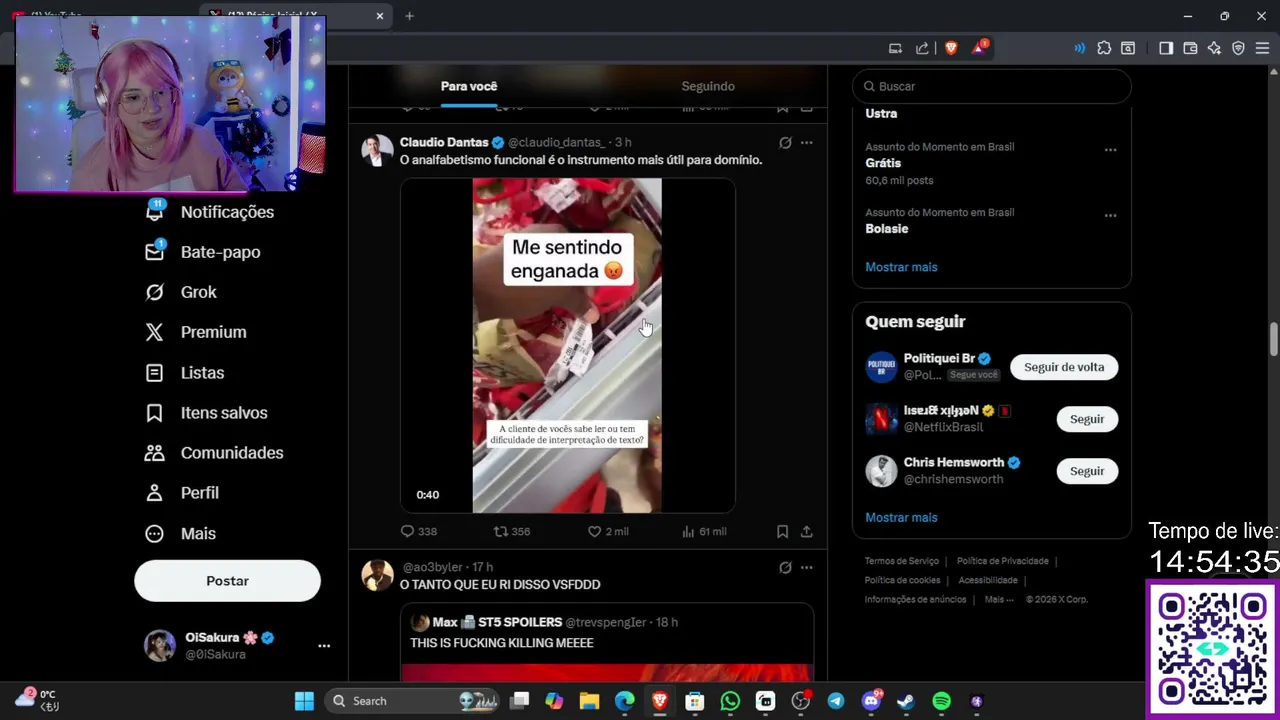
Task: View analytics showing 61 mil views
Action: 704,532
